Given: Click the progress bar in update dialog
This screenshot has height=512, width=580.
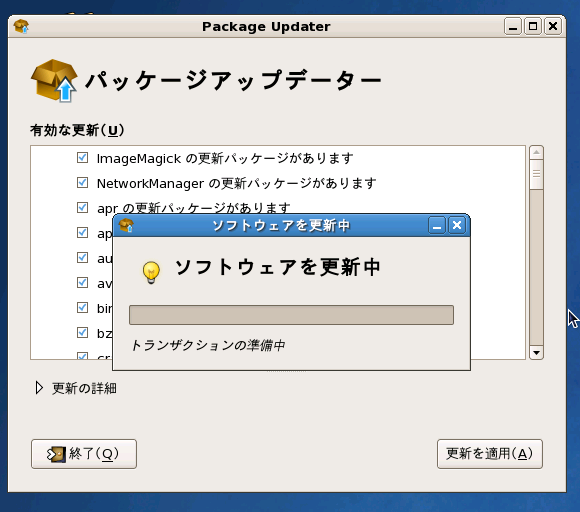Looking at the screenshot, I should pos(291,315).
